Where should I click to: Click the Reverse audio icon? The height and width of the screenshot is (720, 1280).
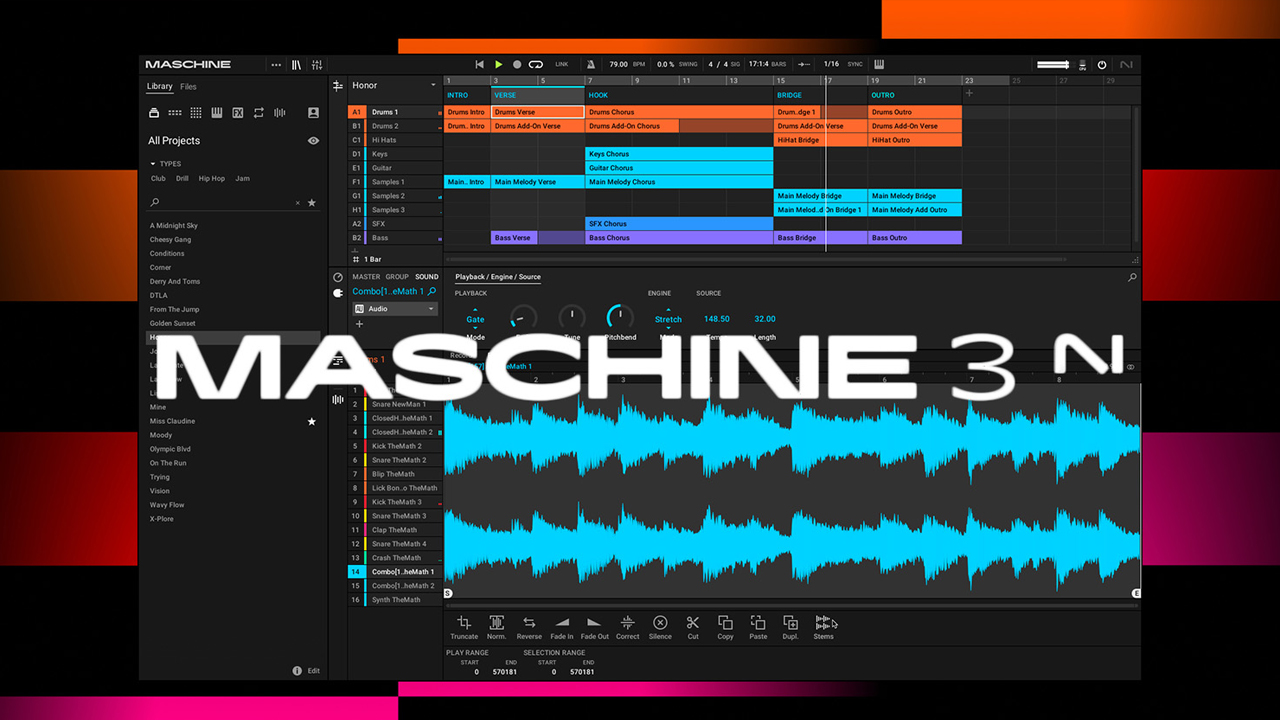529,623
